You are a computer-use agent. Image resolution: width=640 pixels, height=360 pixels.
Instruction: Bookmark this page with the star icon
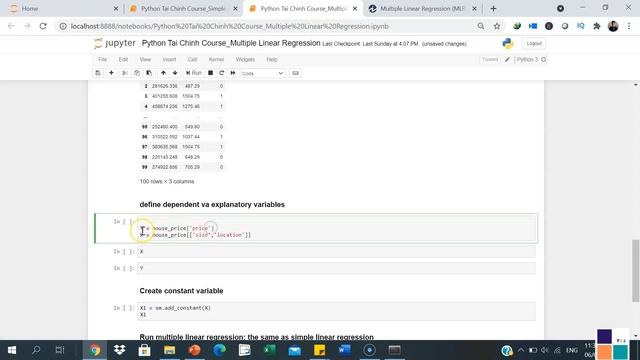[497, 26]
